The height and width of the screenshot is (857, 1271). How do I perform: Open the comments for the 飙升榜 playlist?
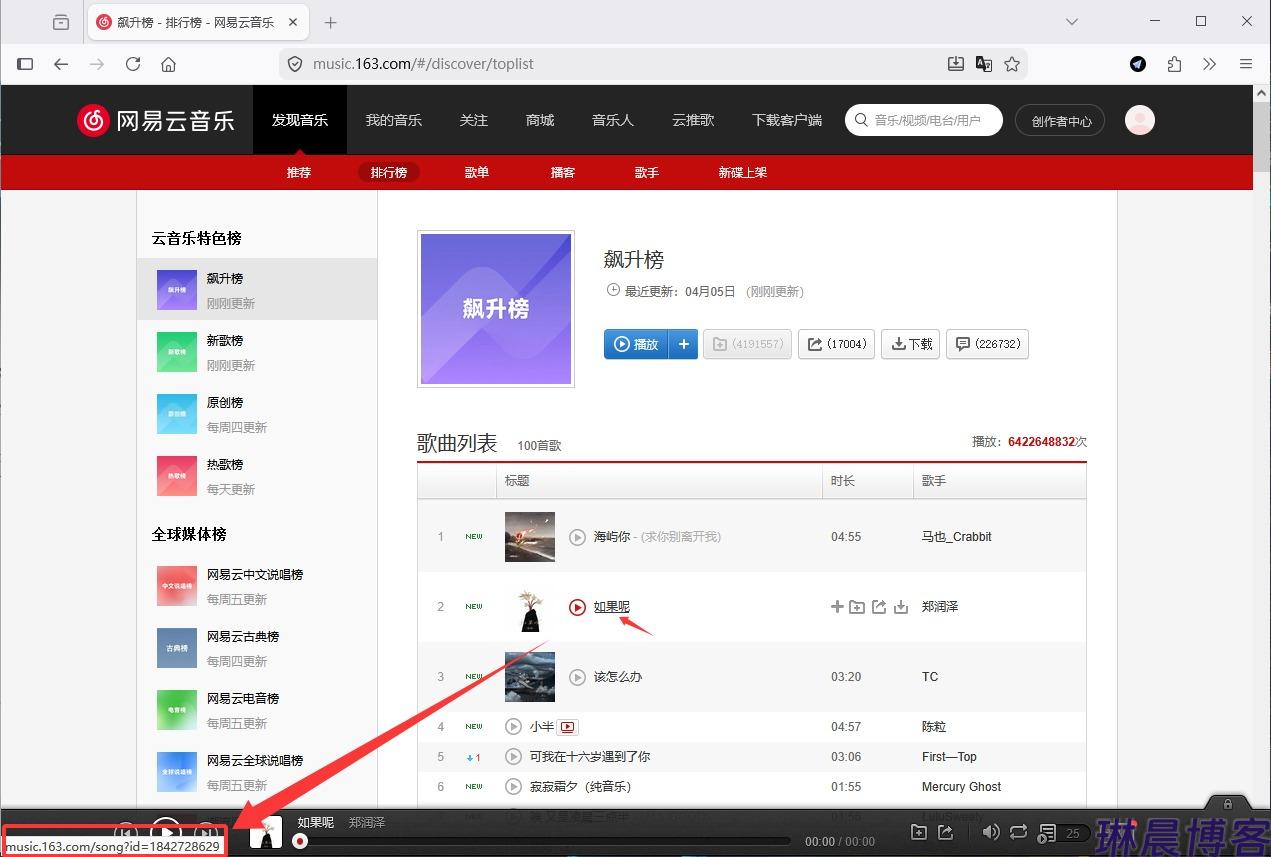pyautogui.click(x=987, y=344)
